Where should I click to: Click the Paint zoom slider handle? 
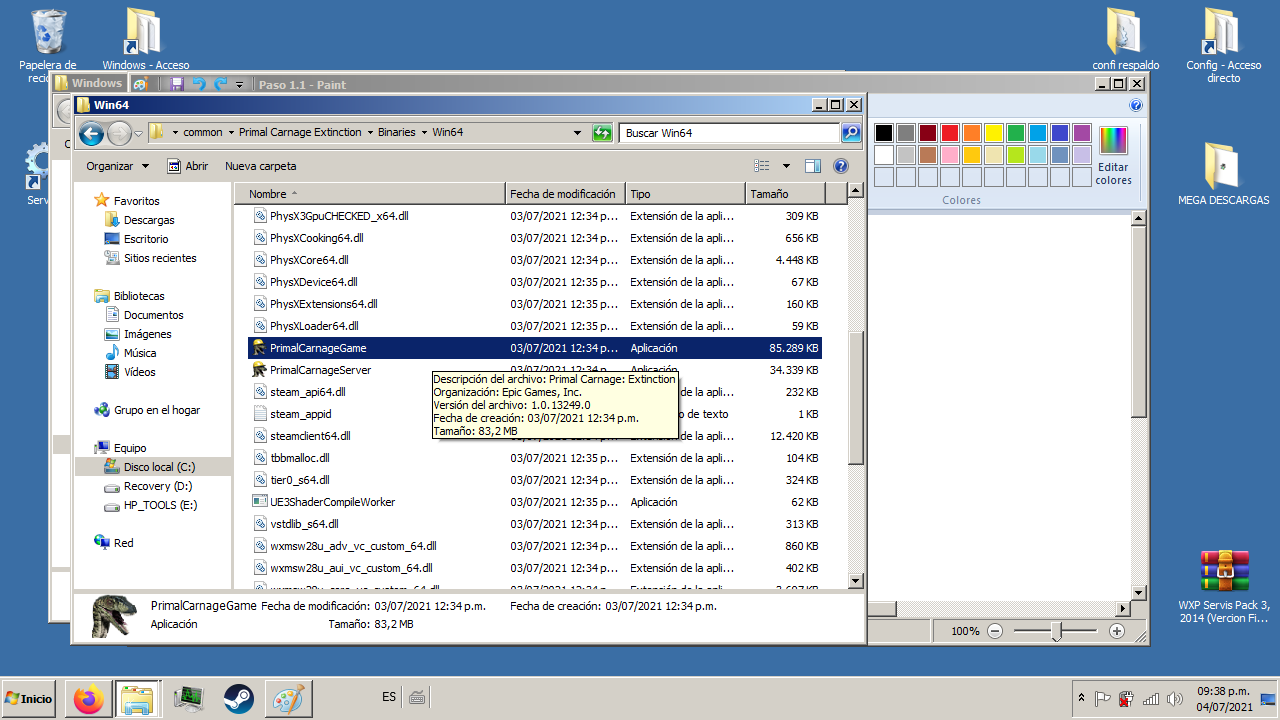pyautogui.click(x=1056, y=631)
